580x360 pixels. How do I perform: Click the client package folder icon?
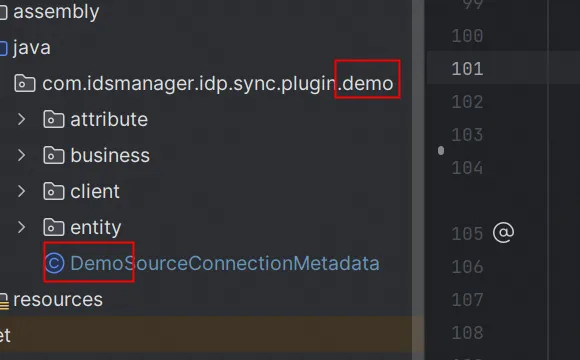click(54, 191)
